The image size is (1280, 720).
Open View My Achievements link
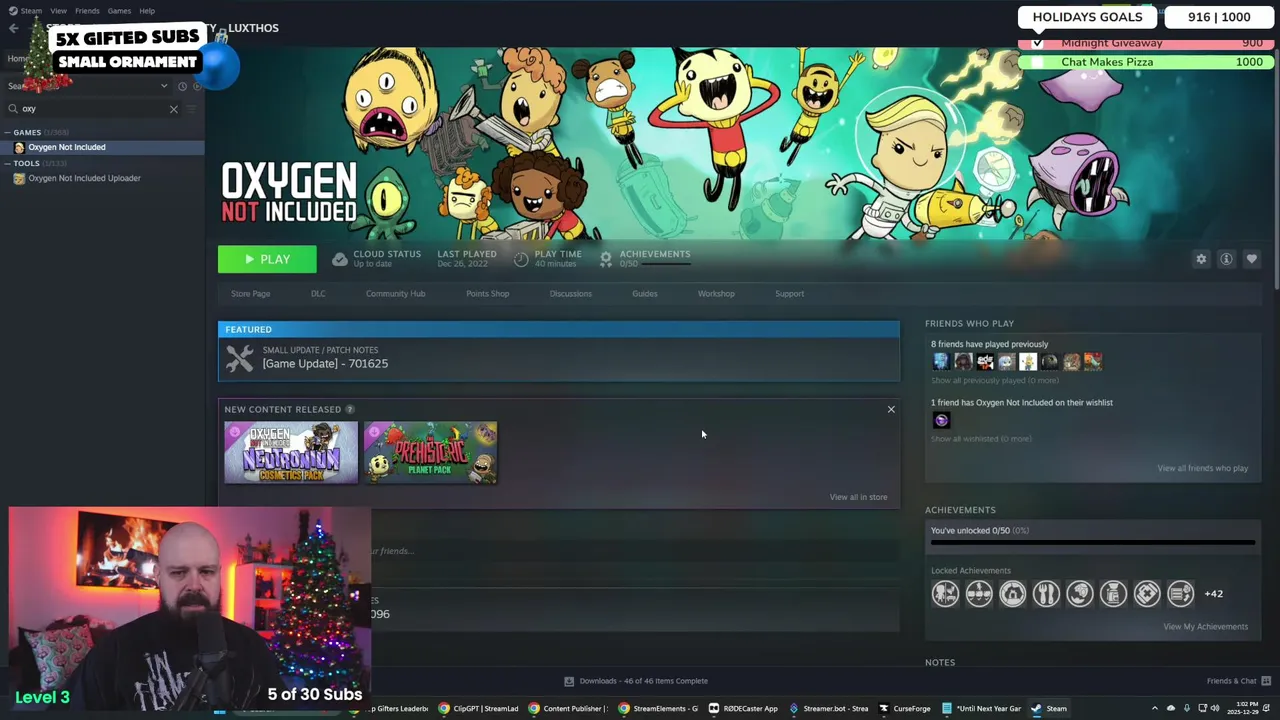1205,627
